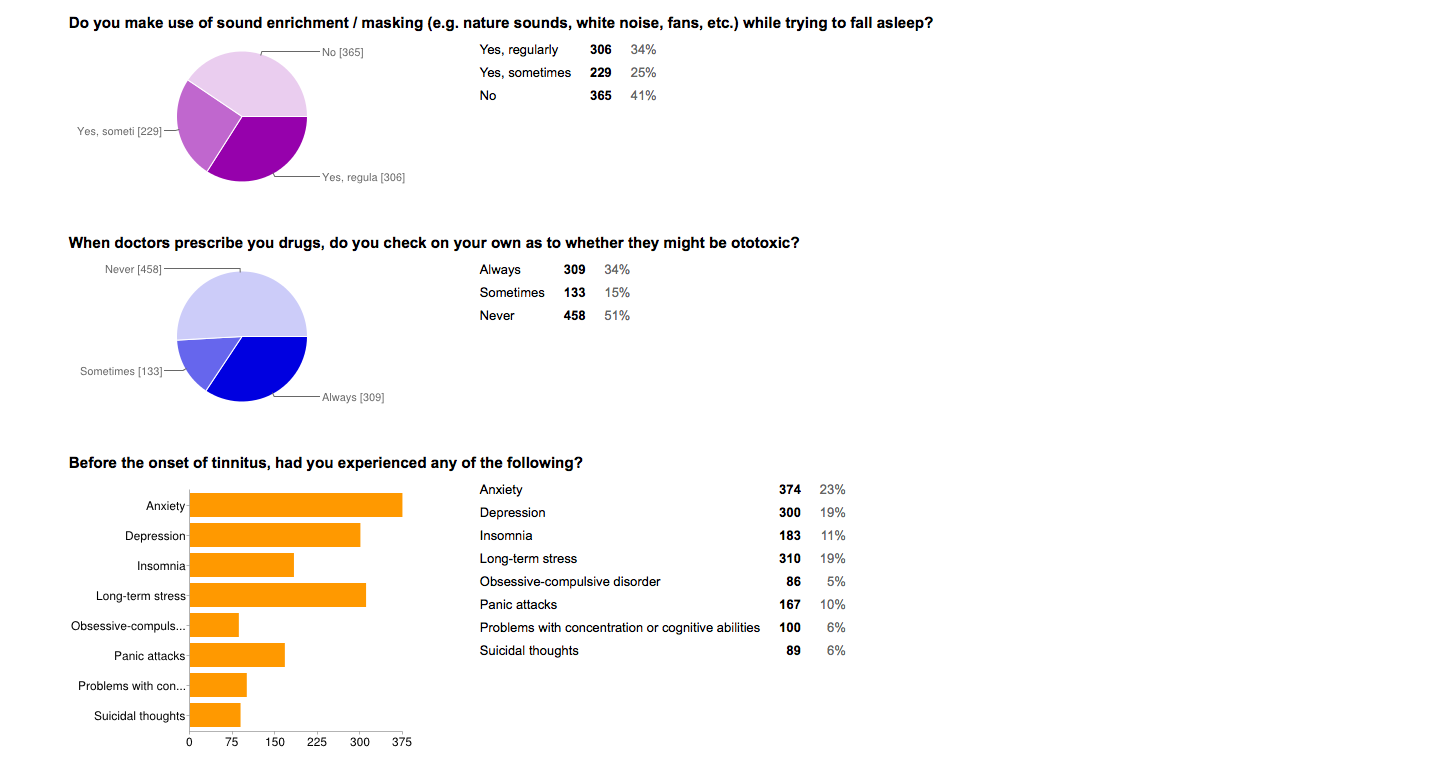Click the orange Anxiety bar
Screen dimensions: 1438x772
coord(296,505)
